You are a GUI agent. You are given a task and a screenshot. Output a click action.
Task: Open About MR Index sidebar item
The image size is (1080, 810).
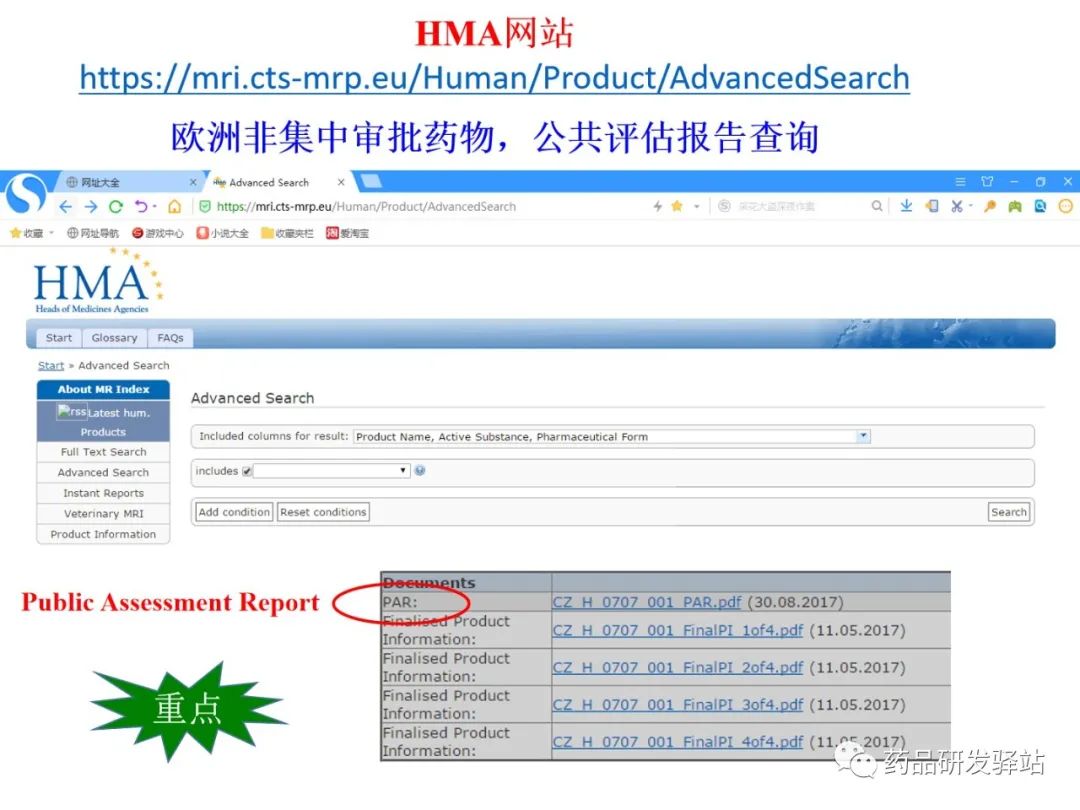click(103, 389)
